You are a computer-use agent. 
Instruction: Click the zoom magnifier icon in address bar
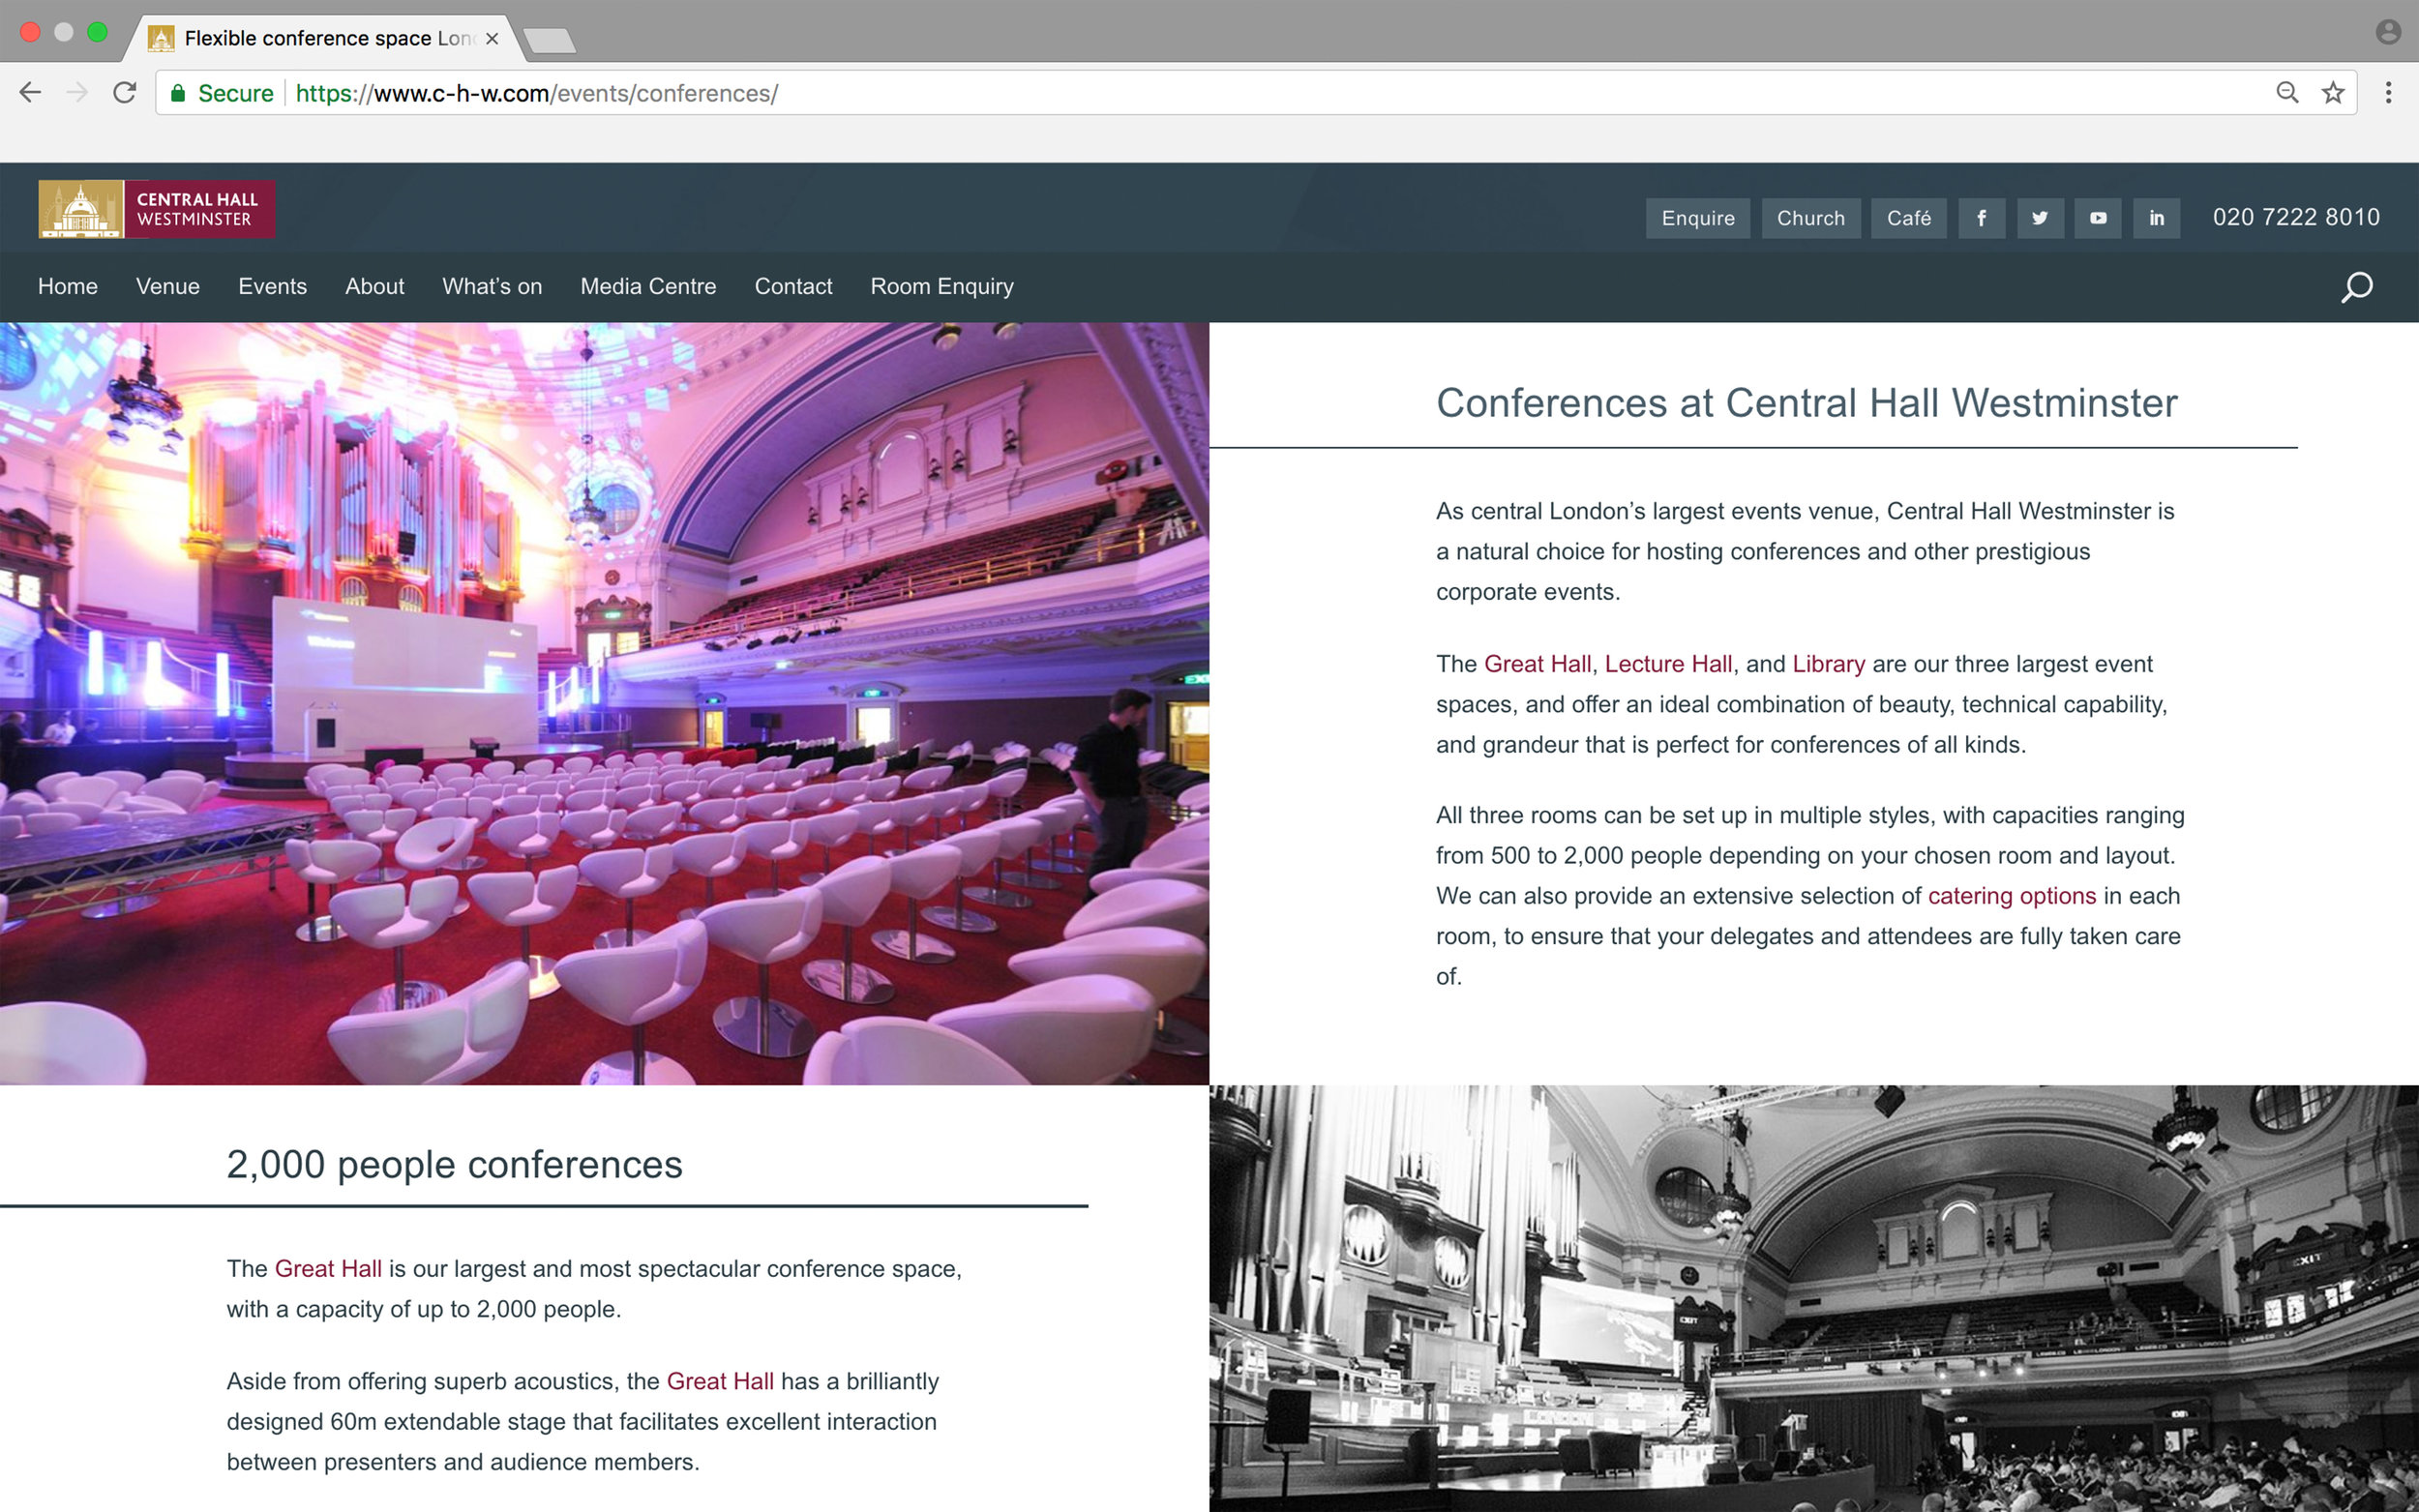pyautogui.click(x=2287, y=93)
